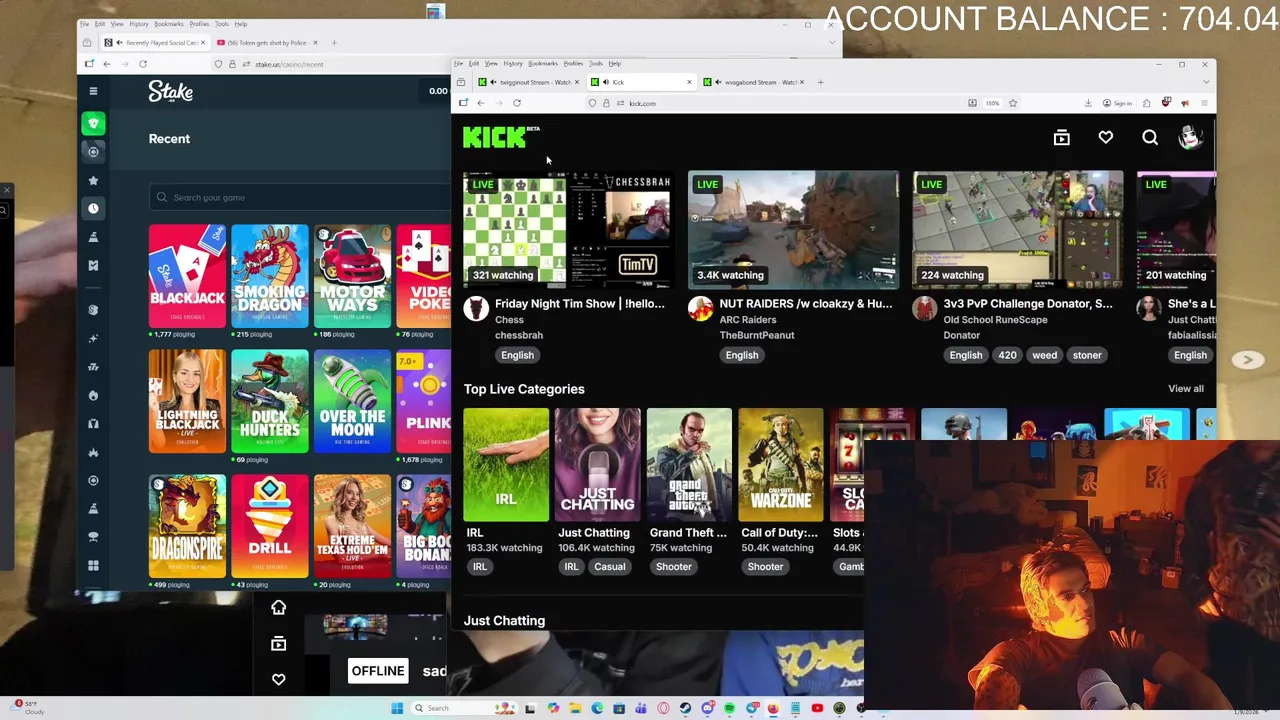The width and height of the screenshot is (1280, 720).
Task: Open Bookmarks menu in the Kick browser window
Action: click(x=542, y=64)
